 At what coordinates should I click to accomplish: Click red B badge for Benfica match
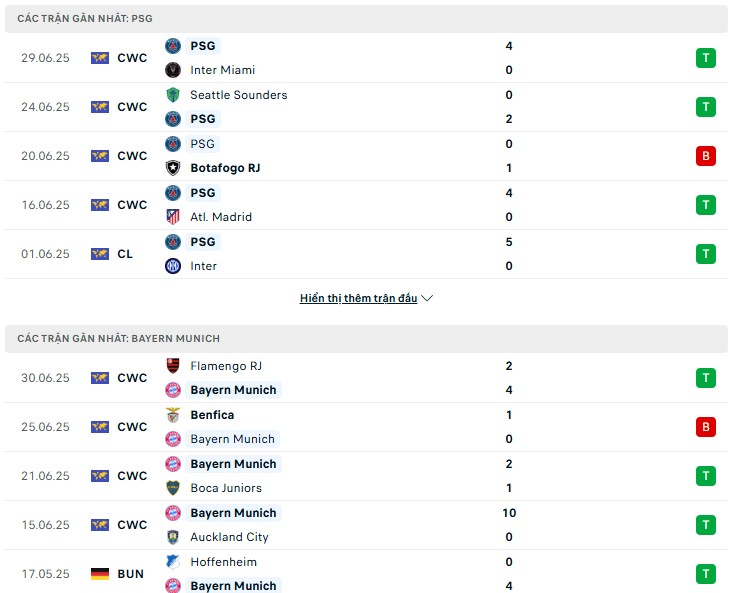705,427
